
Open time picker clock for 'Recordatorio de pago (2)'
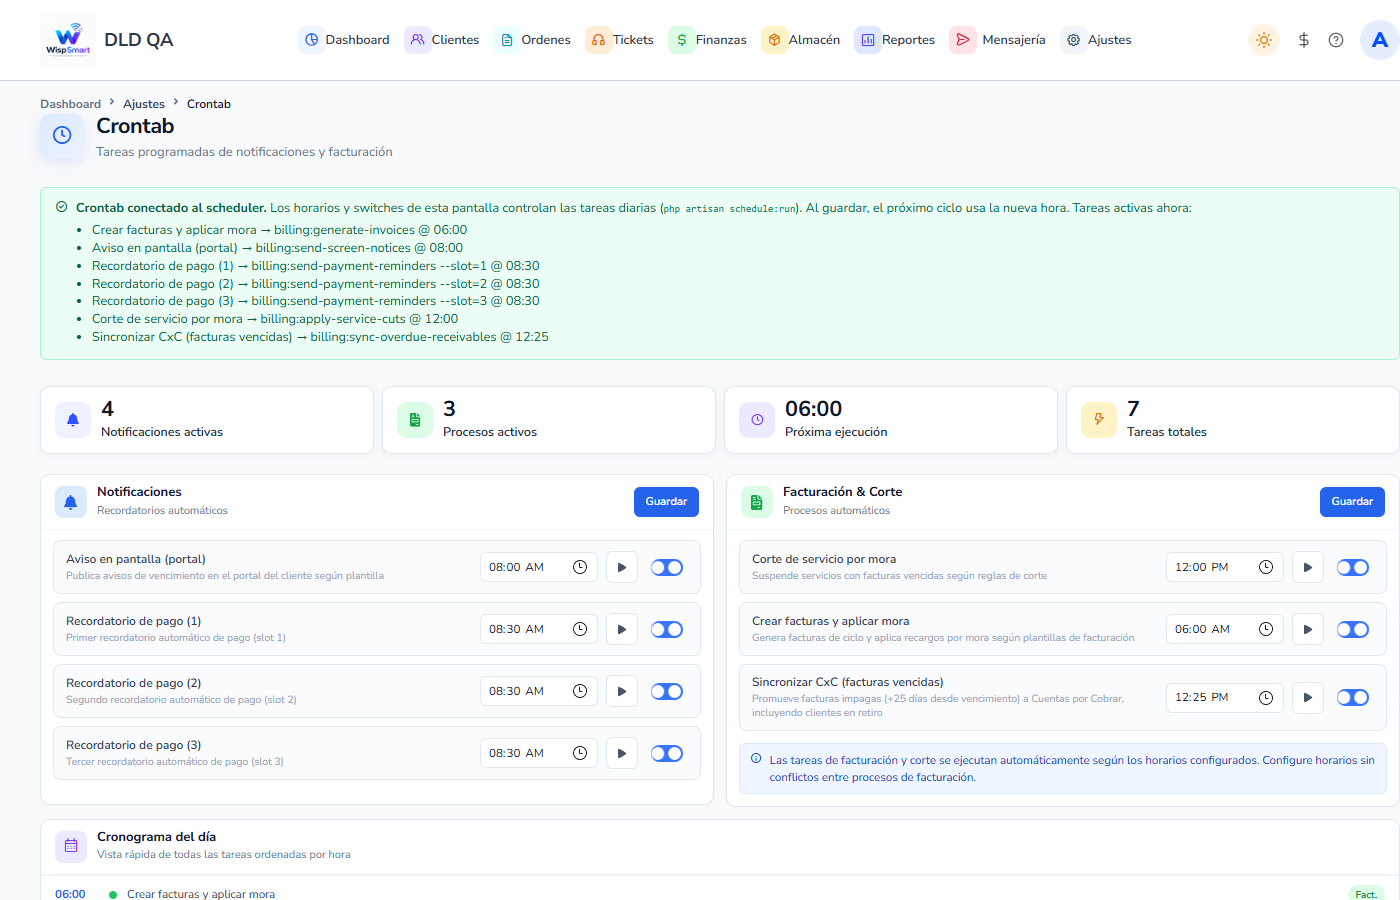[x=580, y=691]
